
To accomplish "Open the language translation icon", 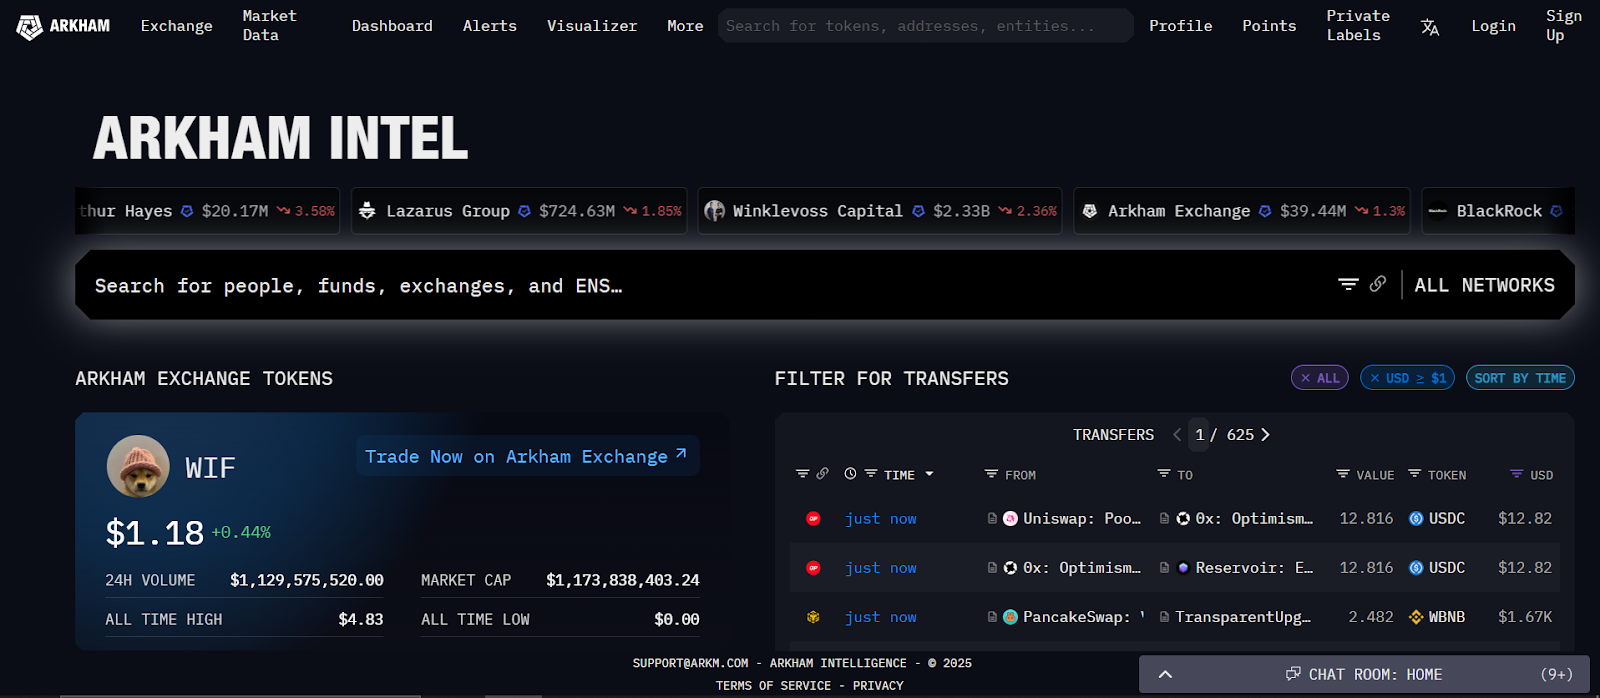I will coord(1430,27).
